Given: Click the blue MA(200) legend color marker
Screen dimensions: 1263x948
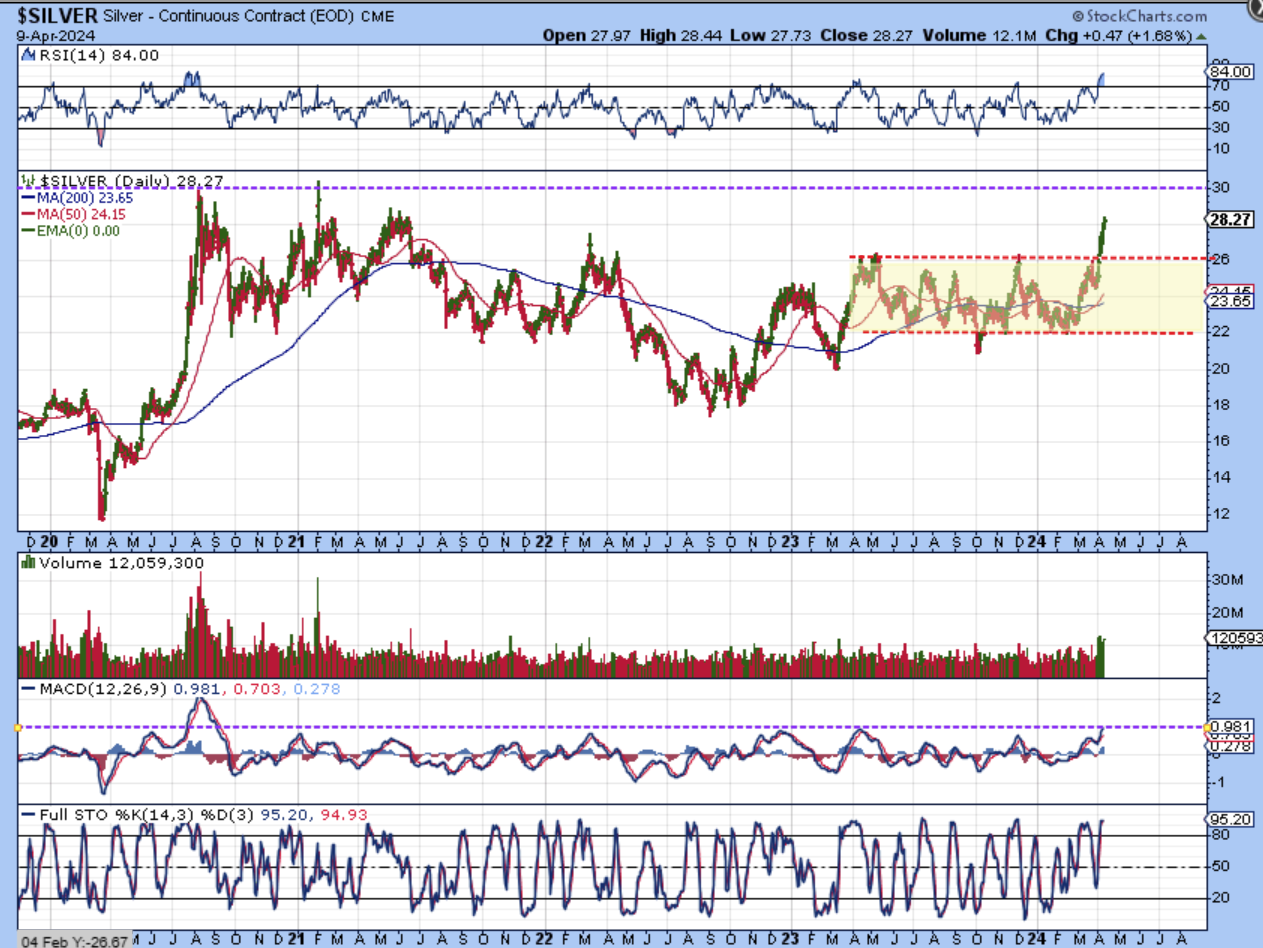Looking at the screenshot, I should (x=26, y=198).
